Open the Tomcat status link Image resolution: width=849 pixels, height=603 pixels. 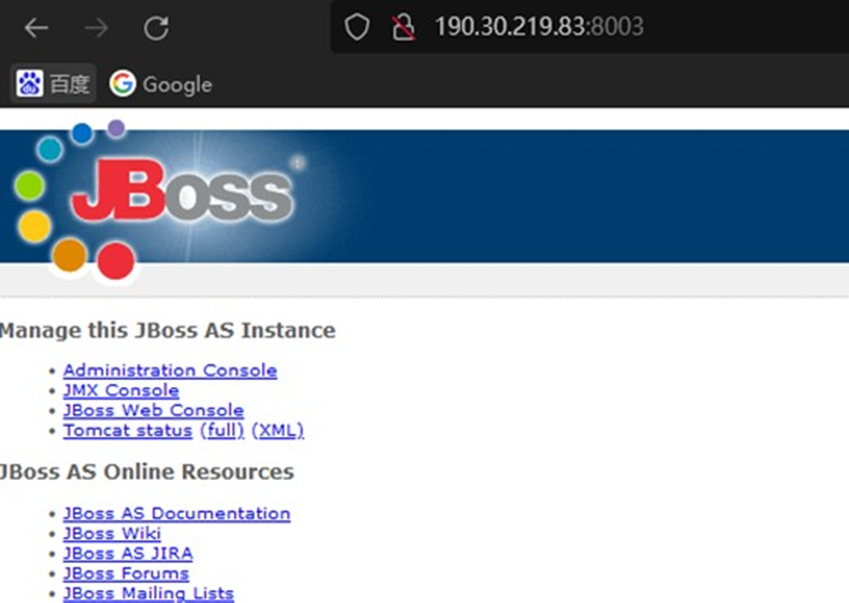(128, 430)
